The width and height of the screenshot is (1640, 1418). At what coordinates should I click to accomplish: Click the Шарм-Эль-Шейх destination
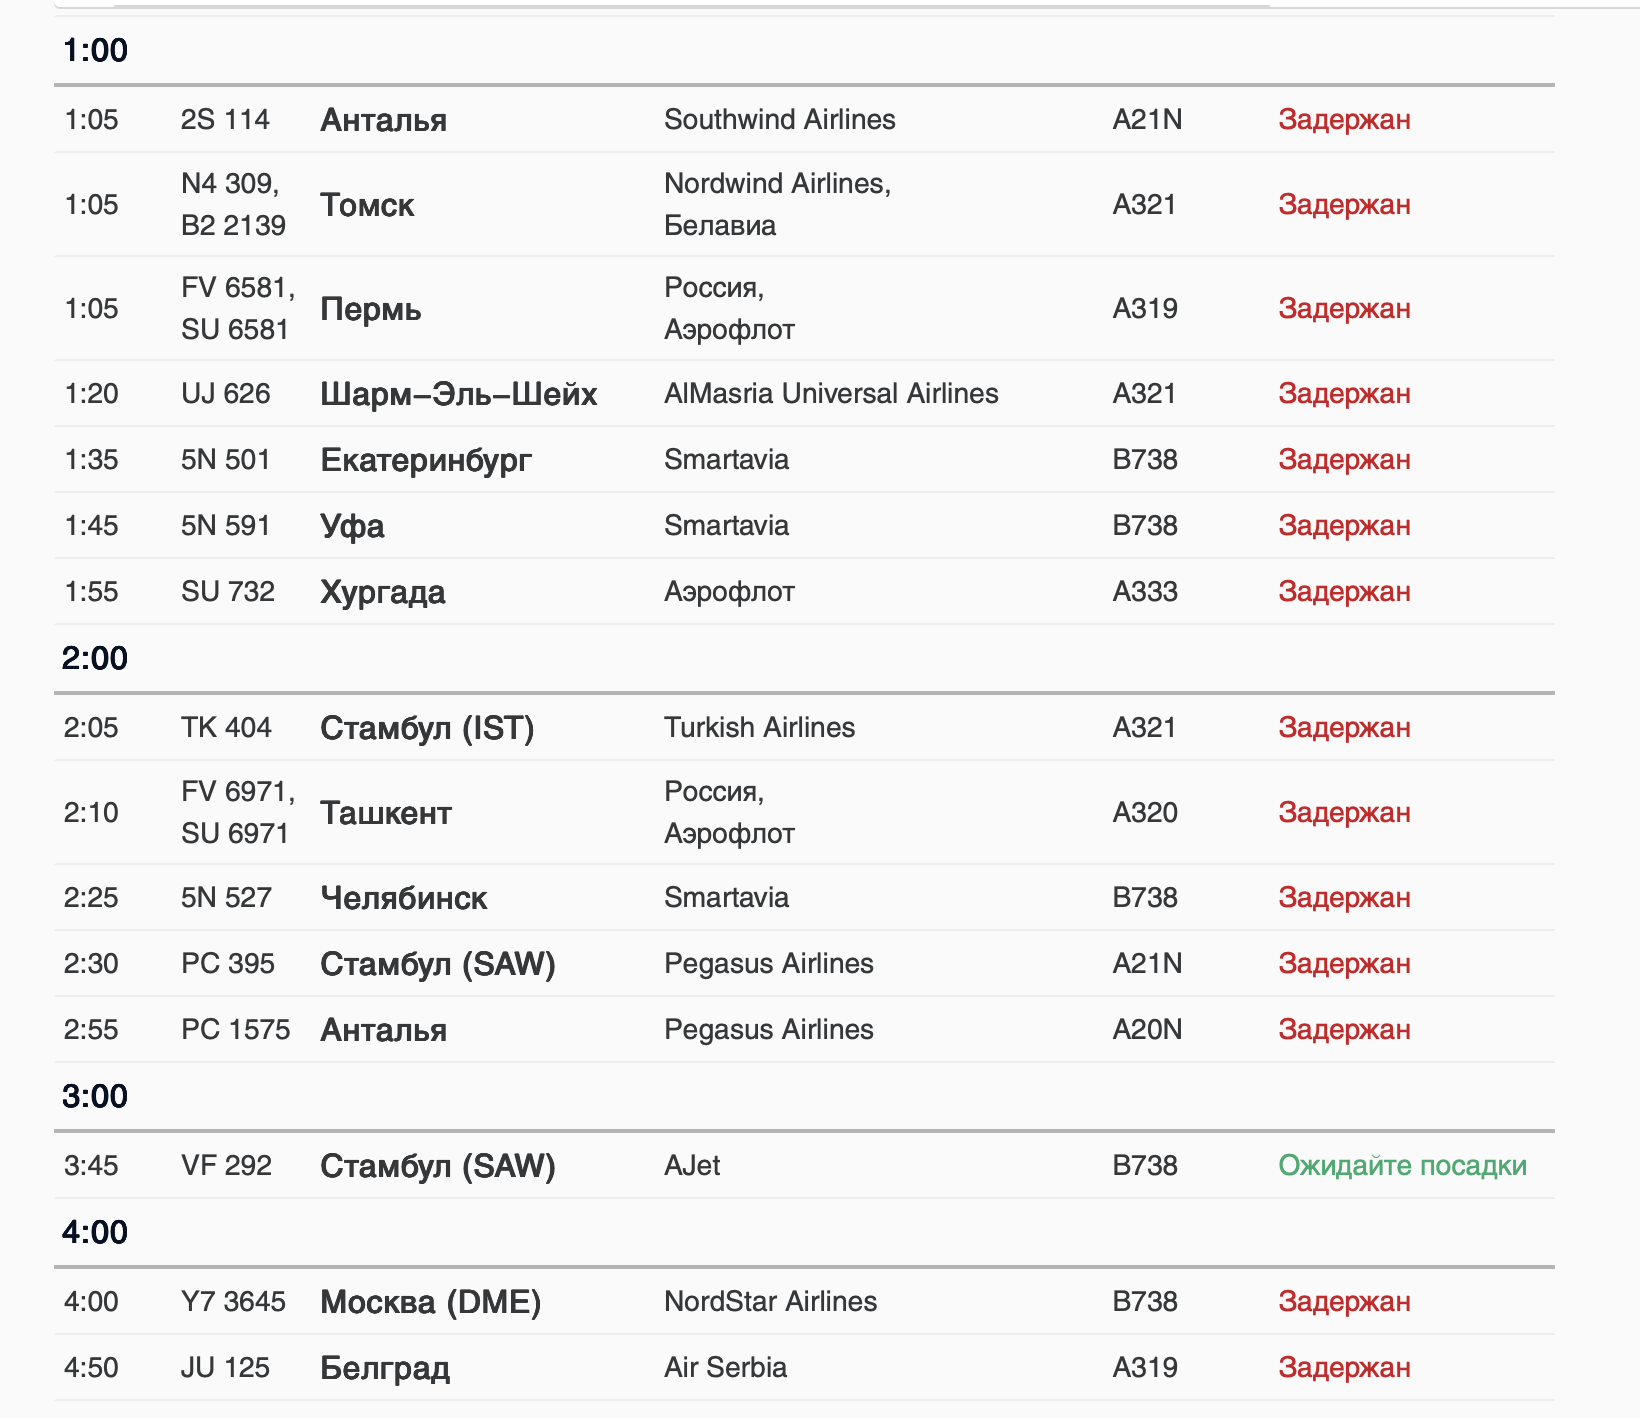(458, 394)
